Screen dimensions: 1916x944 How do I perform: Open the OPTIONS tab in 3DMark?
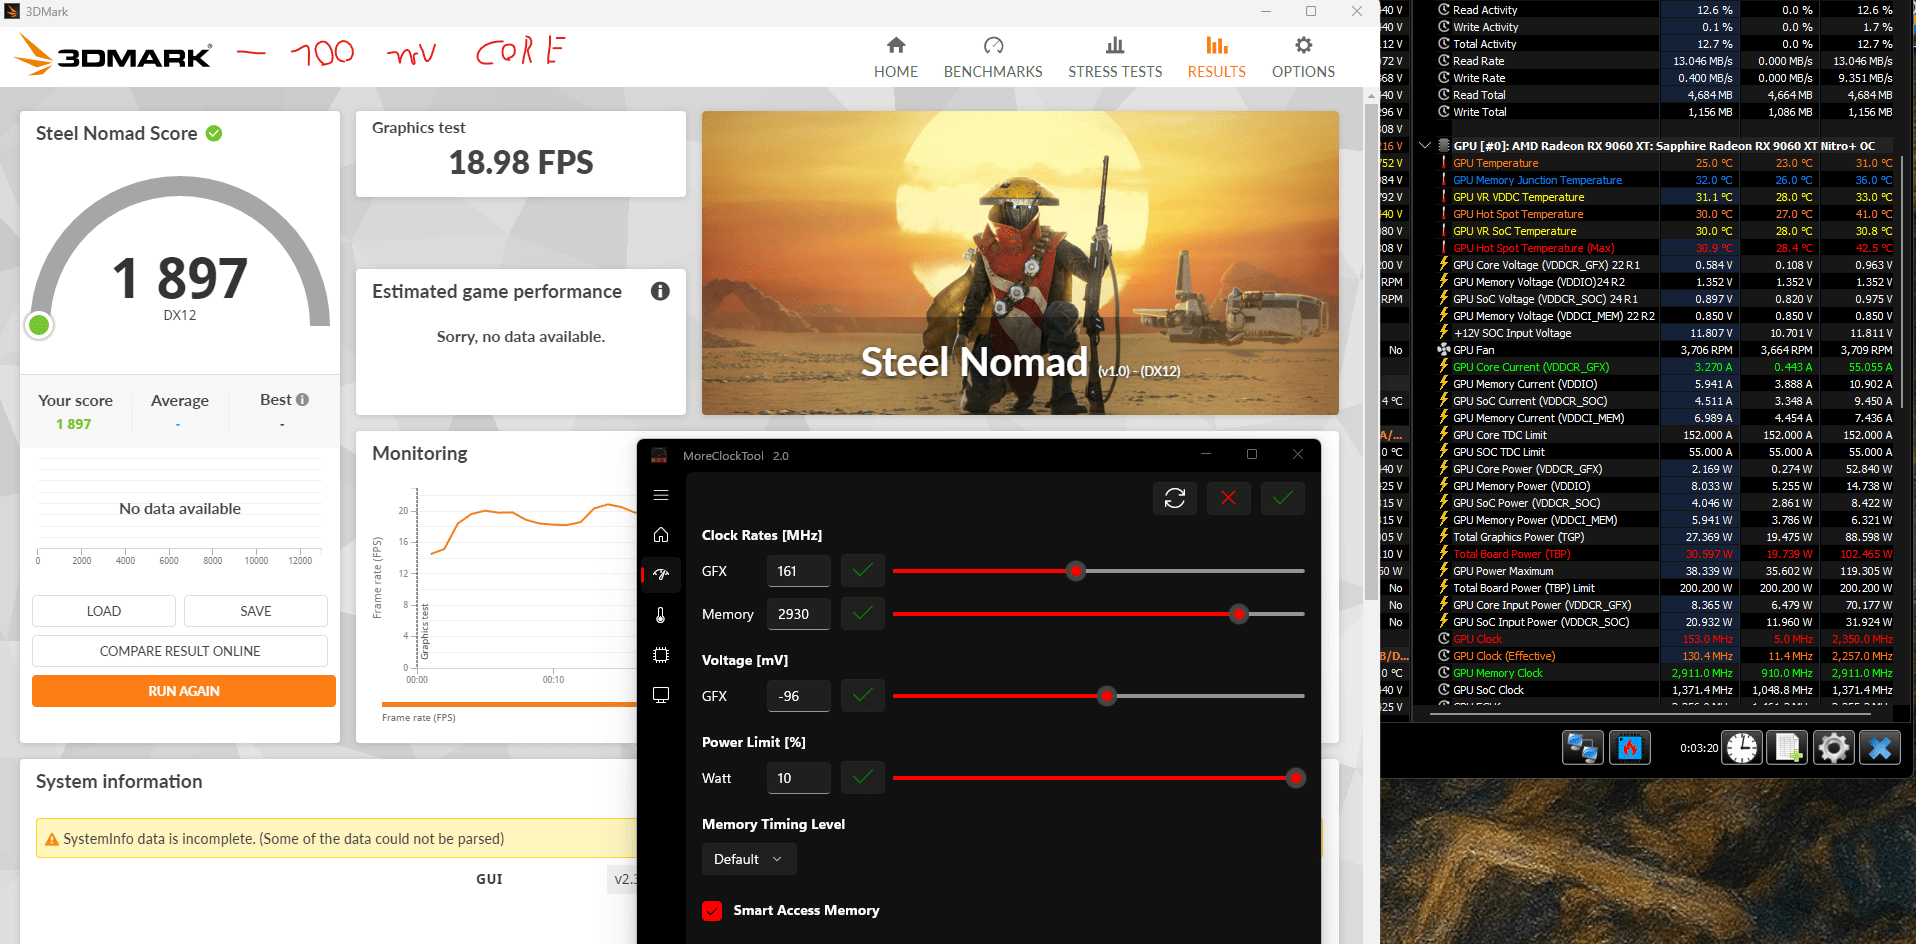tap(1303, 58)
